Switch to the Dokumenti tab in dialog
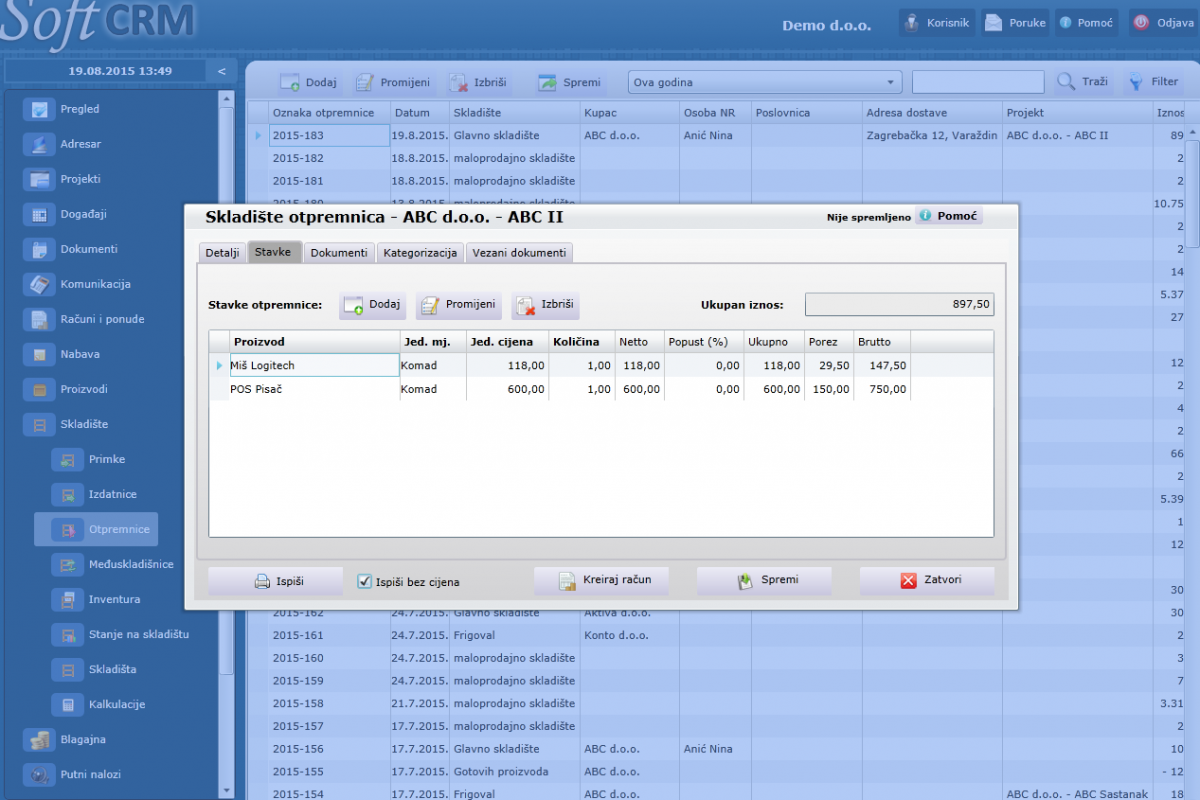 [x=339, y=253]
